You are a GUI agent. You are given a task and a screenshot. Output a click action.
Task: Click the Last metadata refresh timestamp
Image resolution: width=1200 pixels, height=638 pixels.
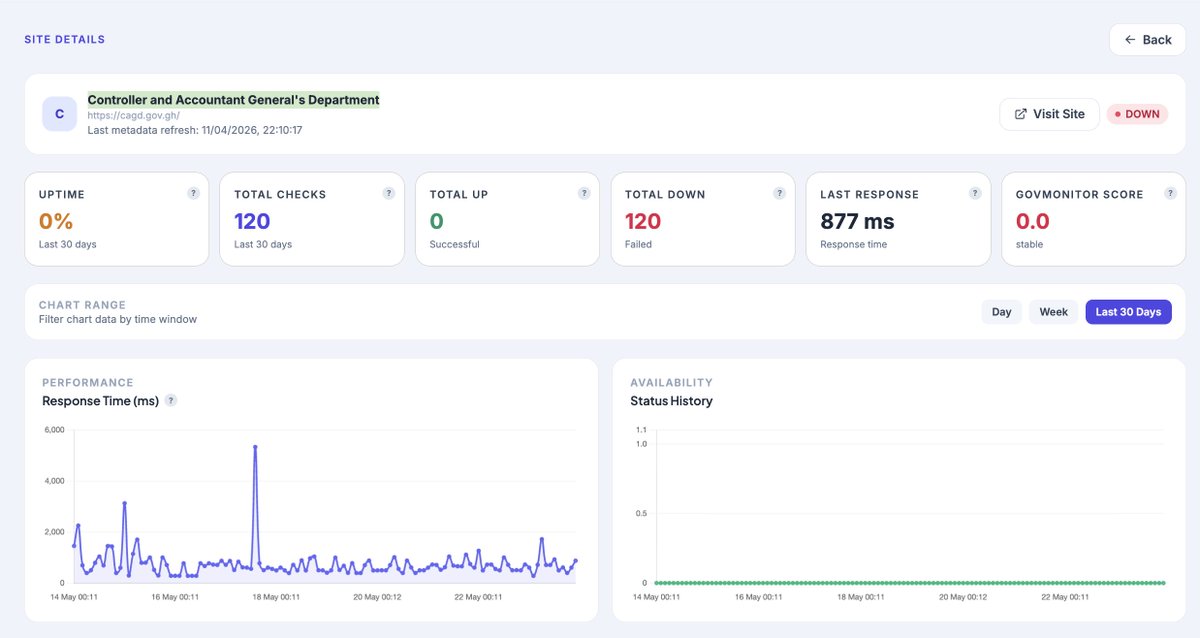195,130
